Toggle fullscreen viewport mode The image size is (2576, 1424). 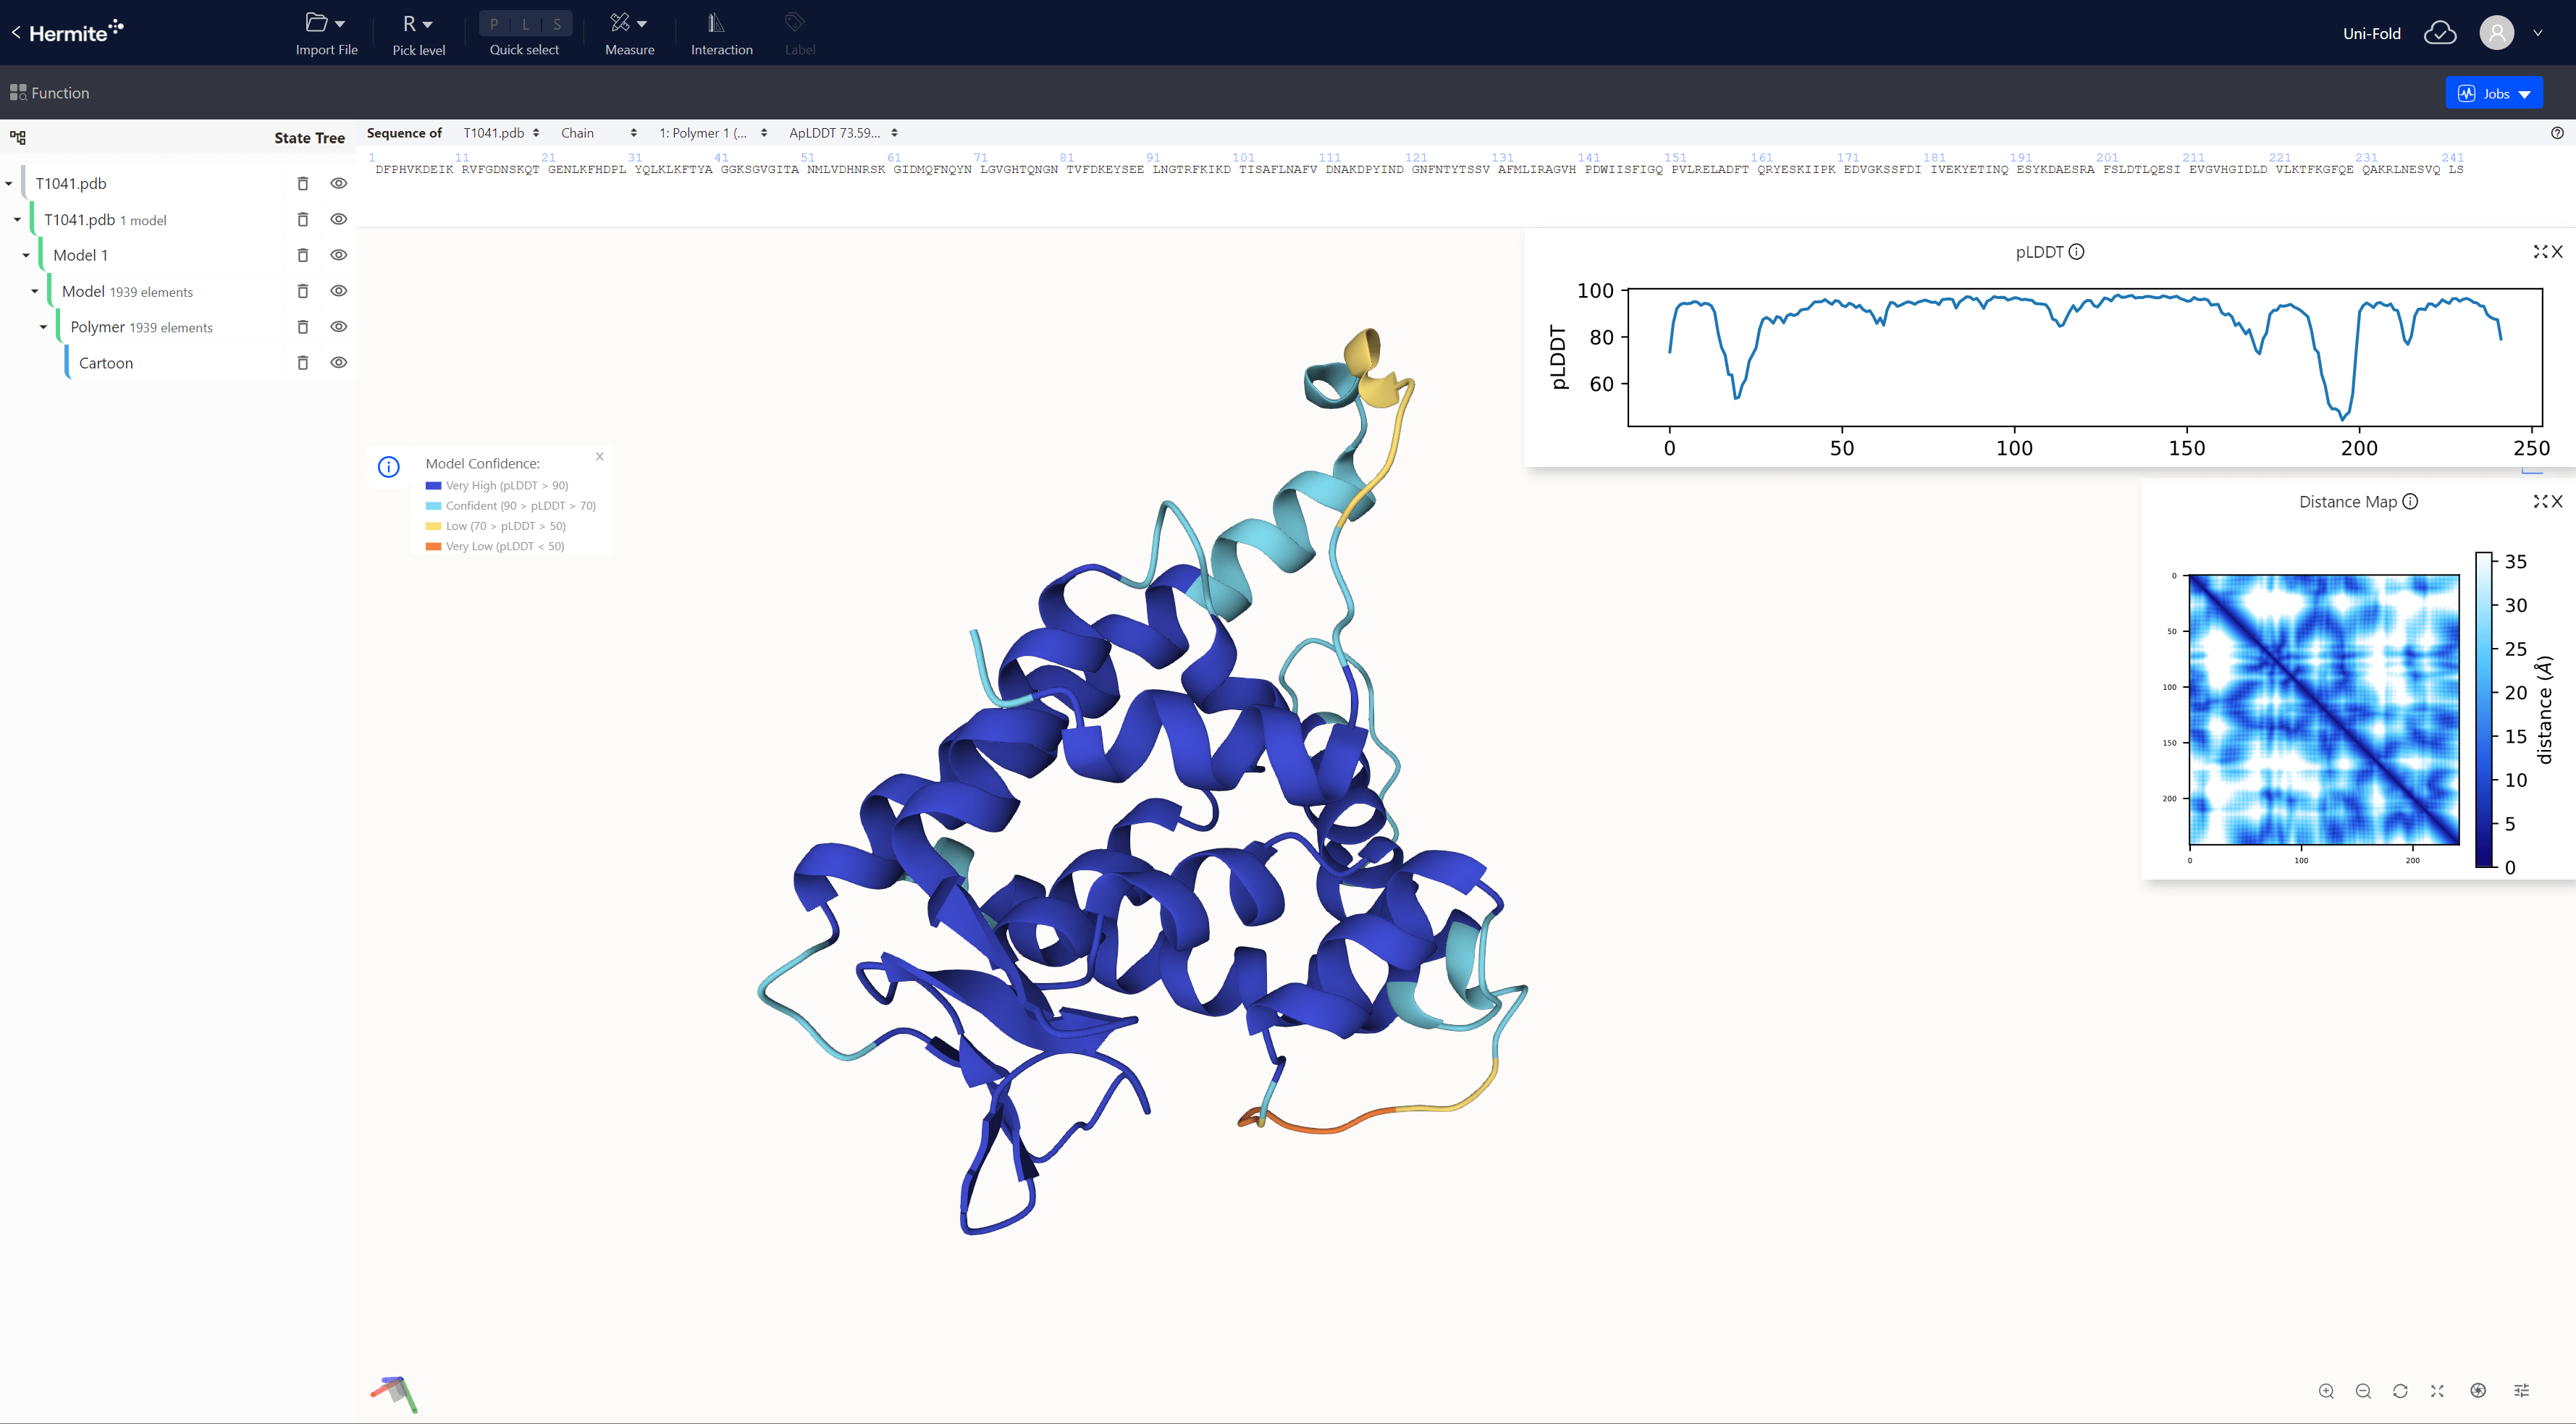coord(2437,1391)
